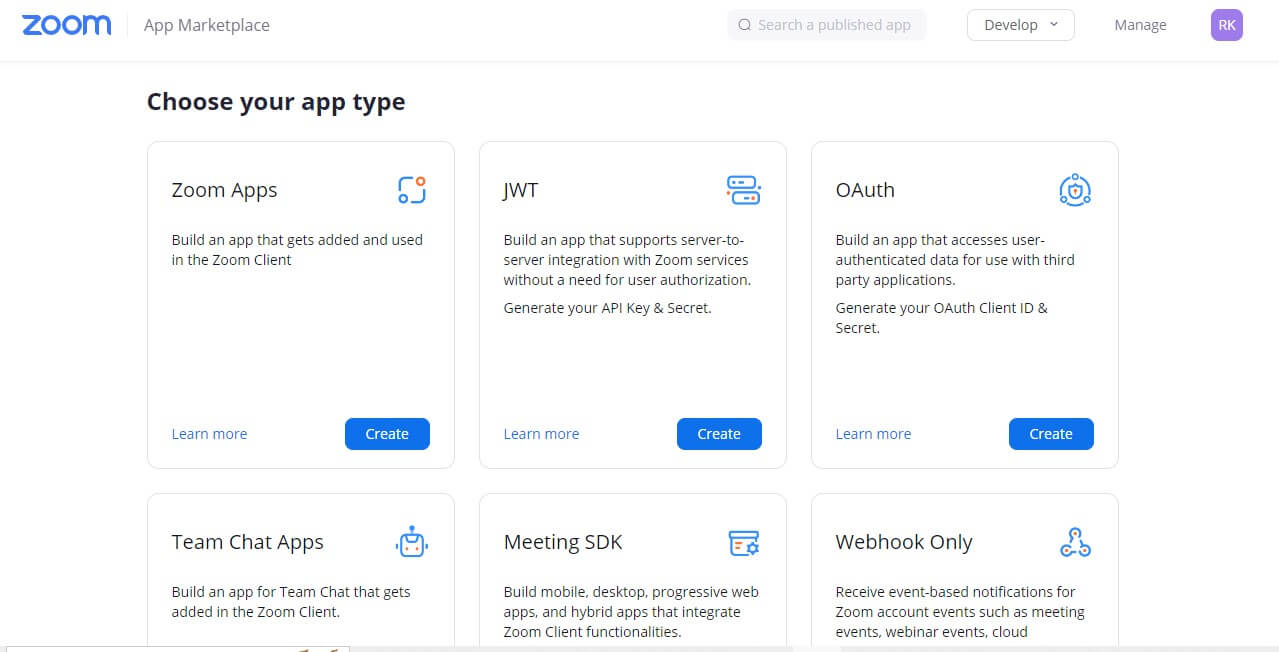Click the Zoom Apps title
The width and height of the screenshot is (1279, 652).
tap(224, 190)
